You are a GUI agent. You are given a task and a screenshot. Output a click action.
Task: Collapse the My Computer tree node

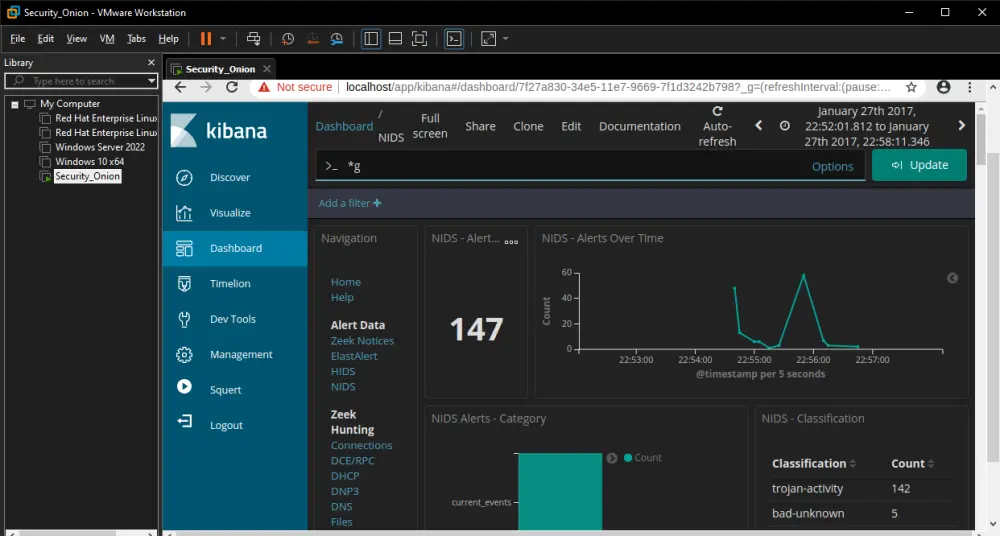(15, 104)
